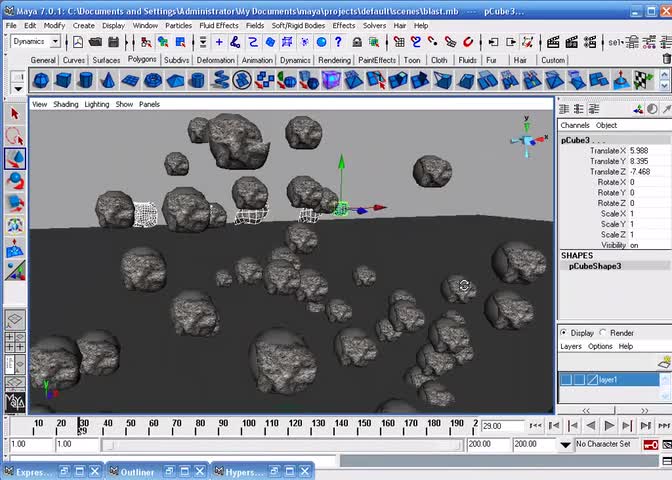Select the pCubeShape3 shape node

click(x=595, y=266)
